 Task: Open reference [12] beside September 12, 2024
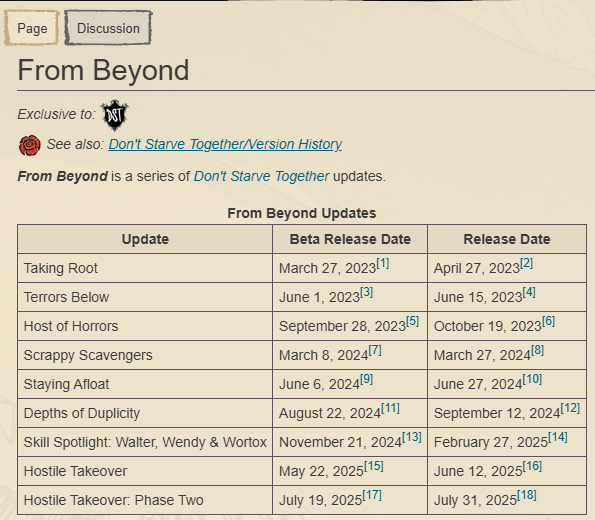570,408
